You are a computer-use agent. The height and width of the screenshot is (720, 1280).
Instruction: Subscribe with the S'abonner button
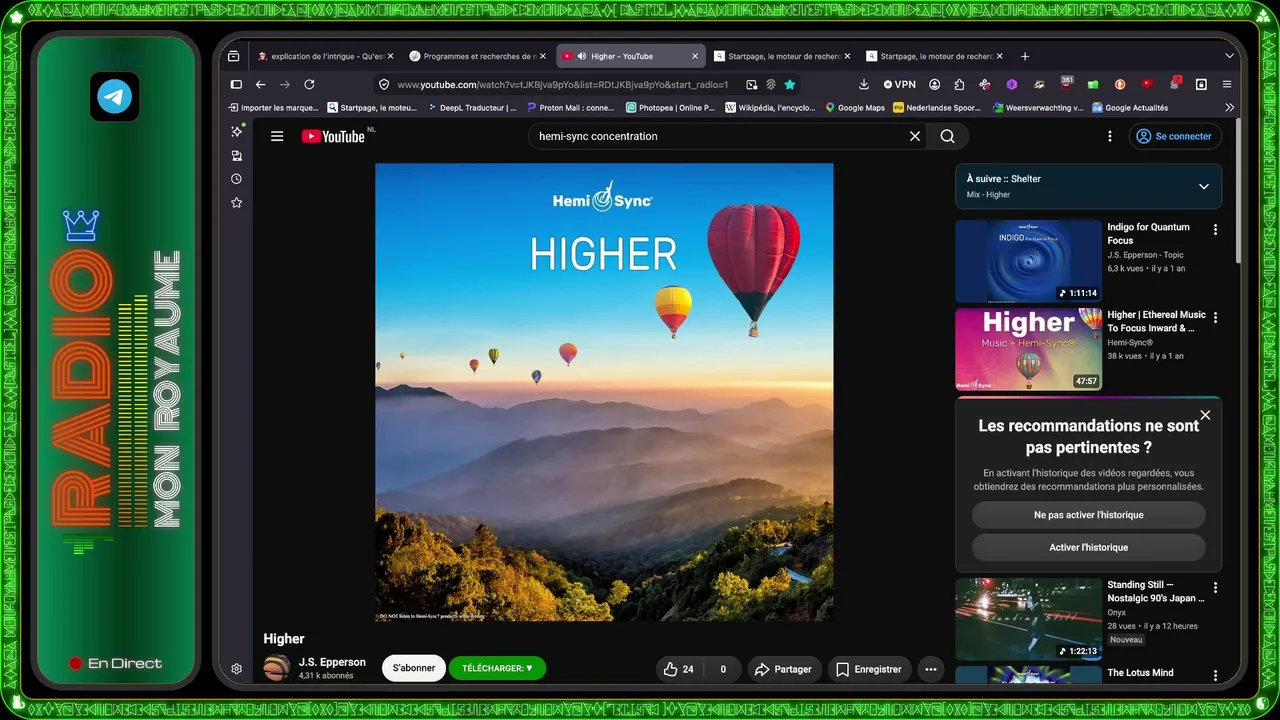pyautogui.click(x=414, y=668)
